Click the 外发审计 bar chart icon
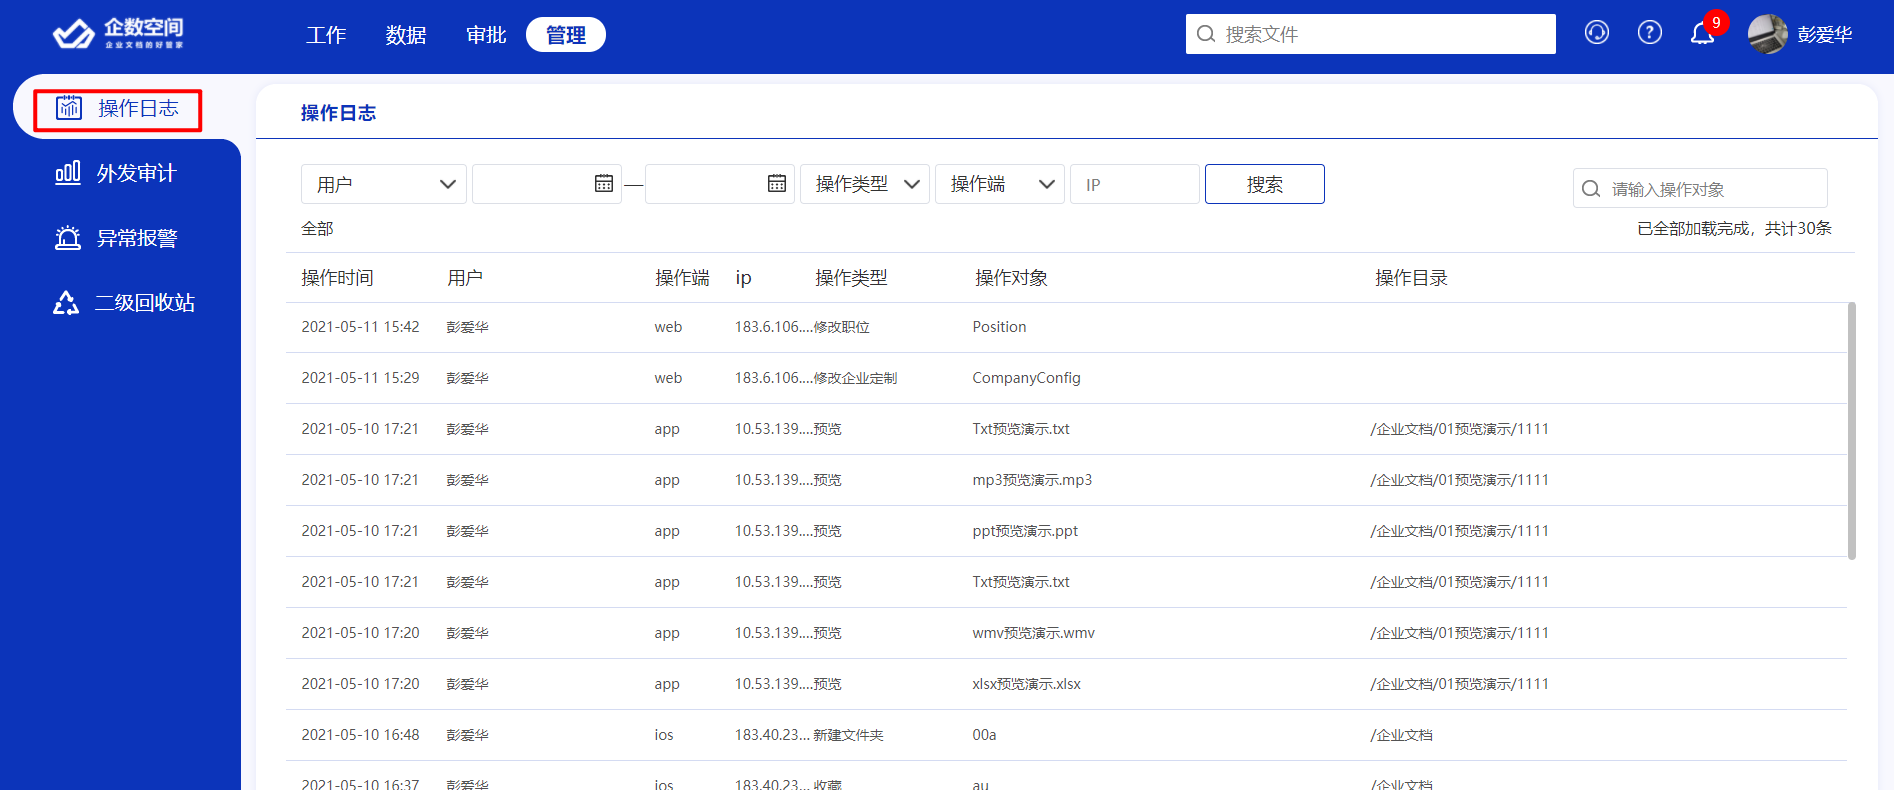 point(68,173)
